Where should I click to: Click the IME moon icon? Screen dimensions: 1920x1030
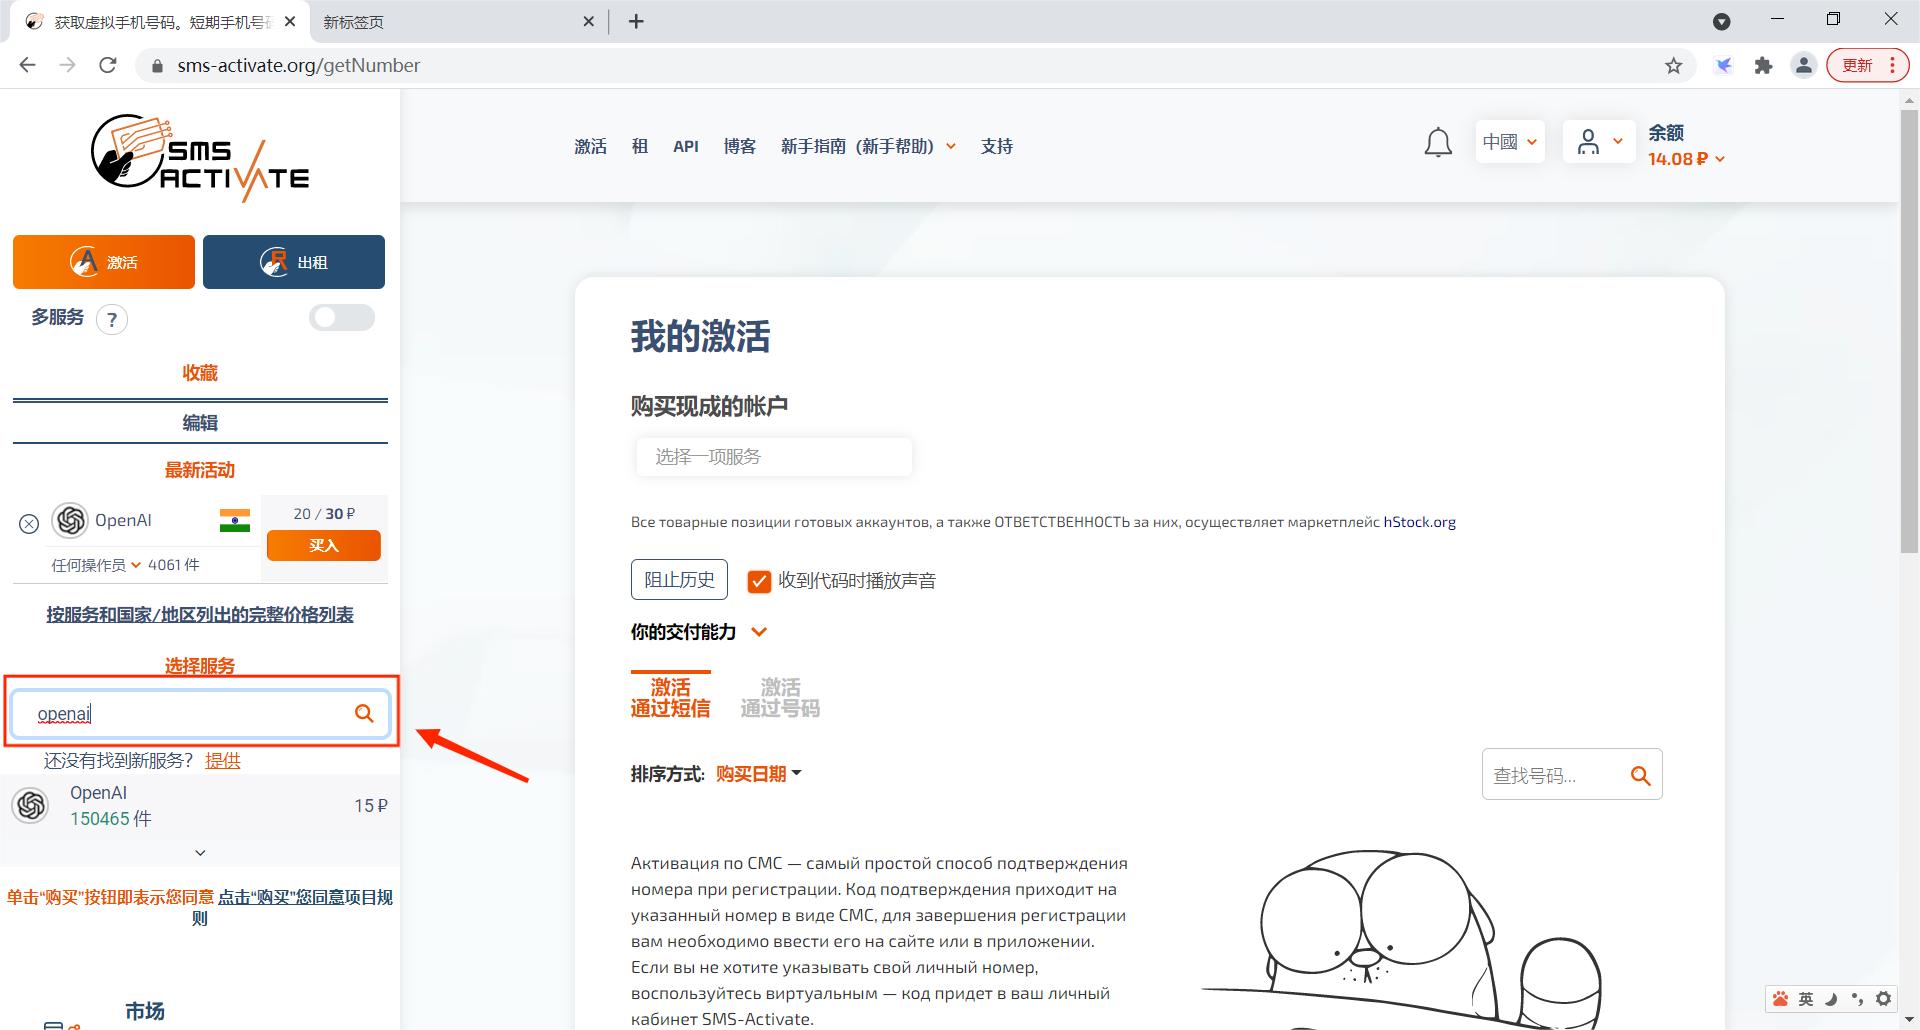(1832, 998)
